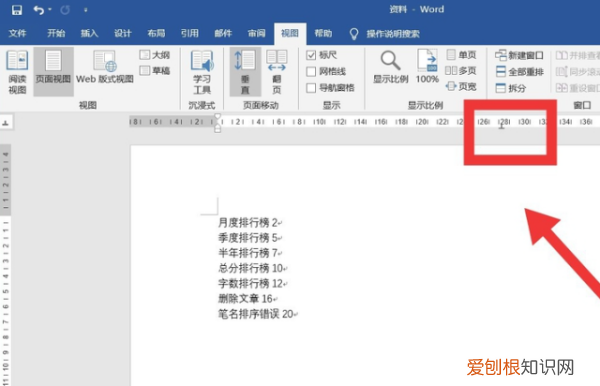Choose 多页 multiple pages view

coord(461,71)
